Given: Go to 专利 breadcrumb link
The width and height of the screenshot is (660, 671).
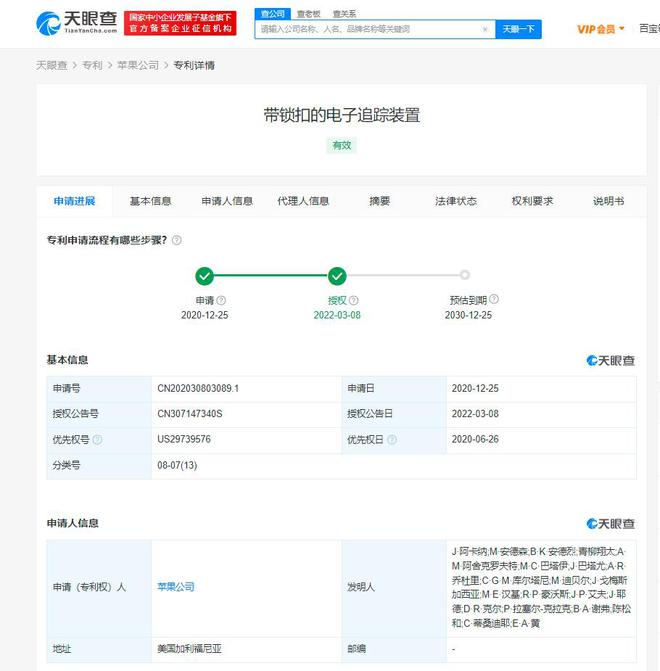Looking at the screenshot, I should (92, 65).
